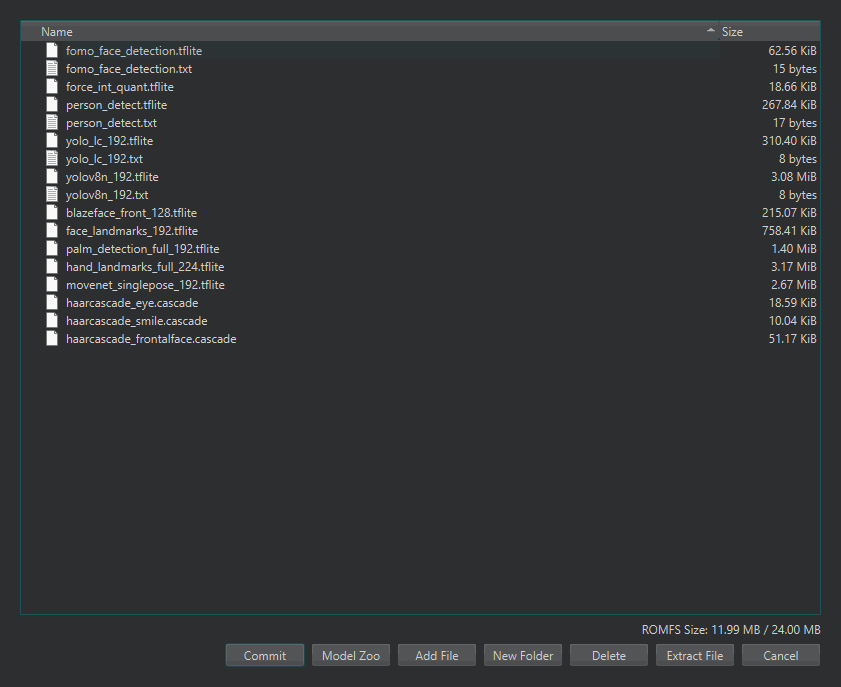Click the haarcascade_frontalface.cascade file icon

[52, 339]
